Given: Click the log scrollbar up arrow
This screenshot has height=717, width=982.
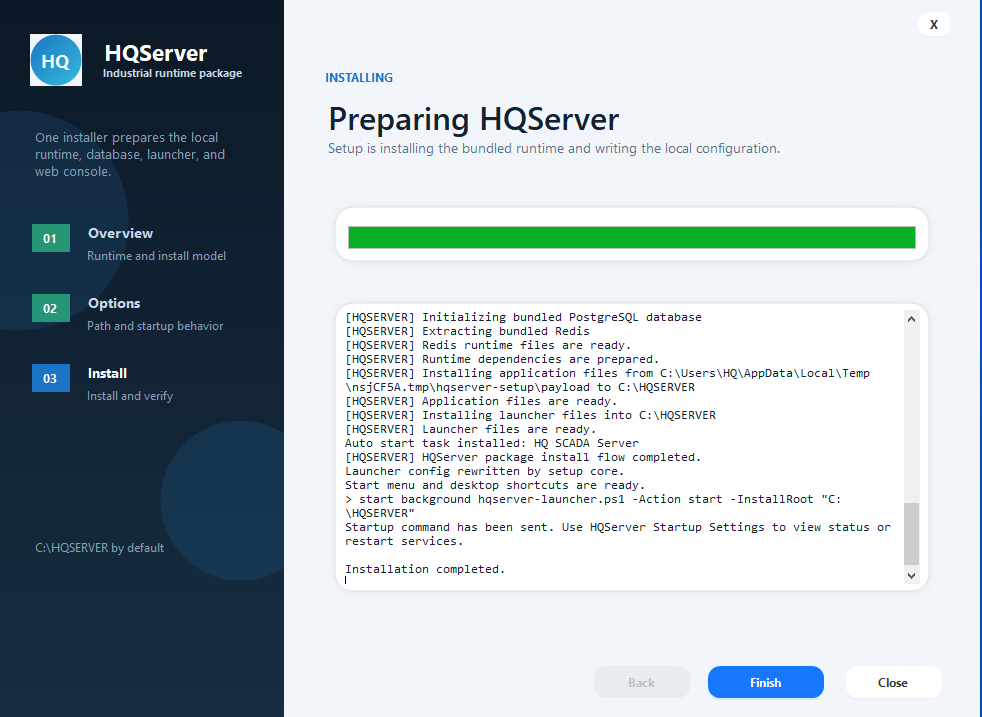Looking at the screenshot, I should click(x=911, y=319).
